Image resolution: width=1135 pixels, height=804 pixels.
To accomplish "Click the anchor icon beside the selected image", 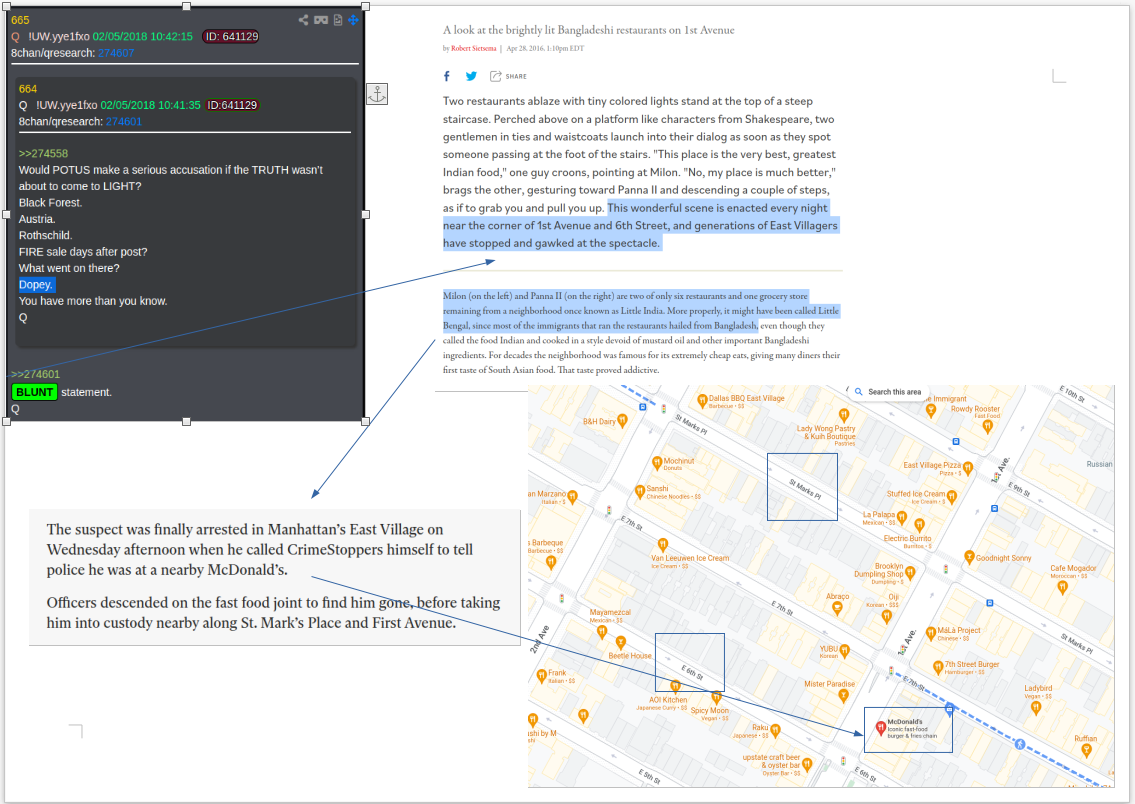I will pos(376,94).
